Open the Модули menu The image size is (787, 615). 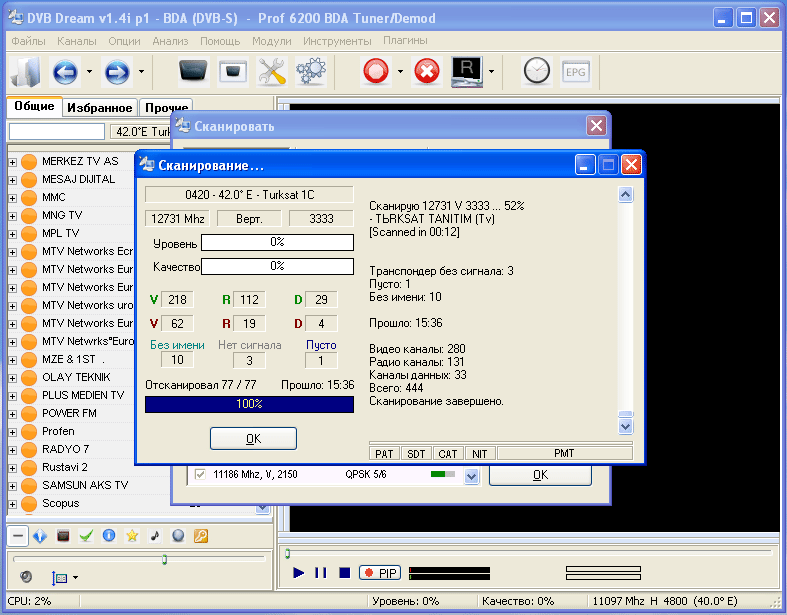pos(271,41)
